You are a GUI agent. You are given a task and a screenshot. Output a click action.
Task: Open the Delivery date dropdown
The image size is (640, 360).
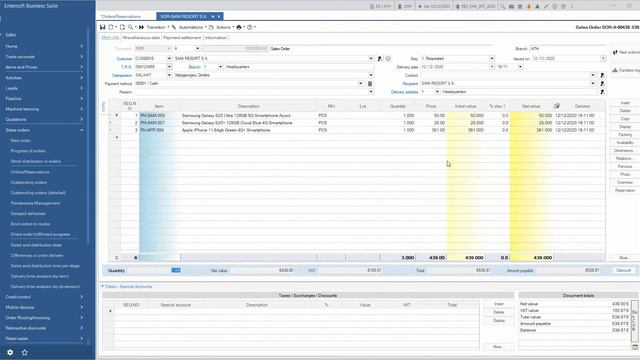(492, 67)
